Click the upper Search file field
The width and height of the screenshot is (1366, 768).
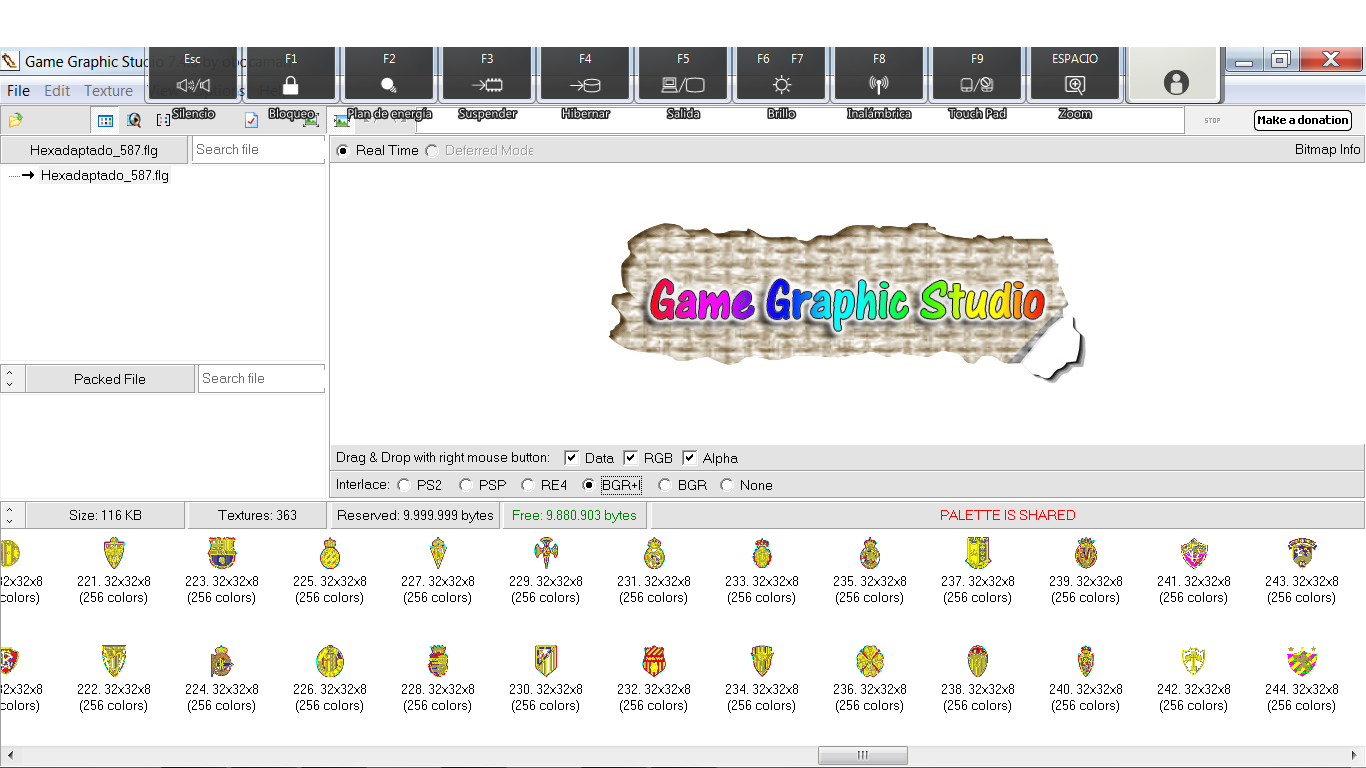point(258,150)
